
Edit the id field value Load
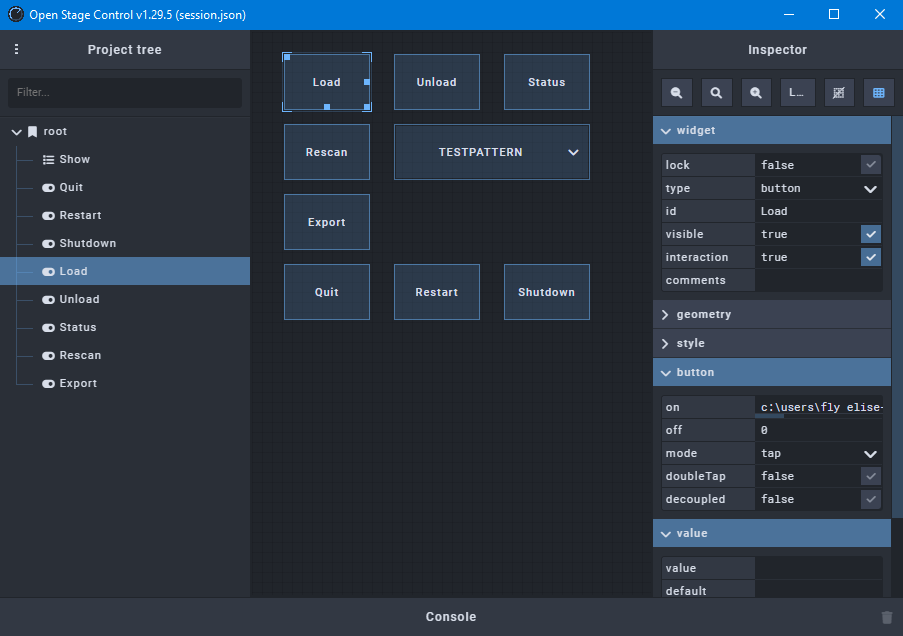click(818, 211)
